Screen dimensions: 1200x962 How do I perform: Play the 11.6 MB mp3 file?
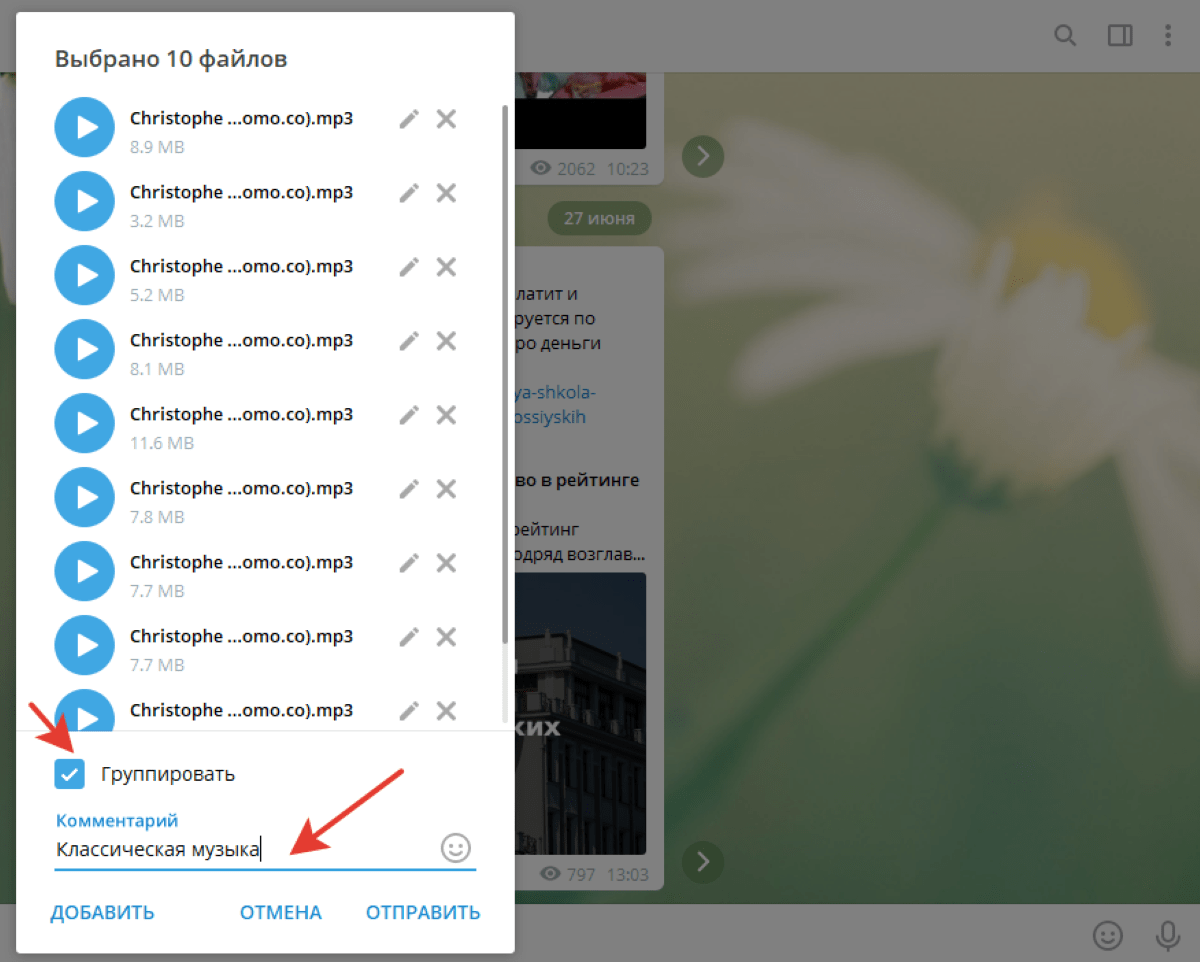85,423
